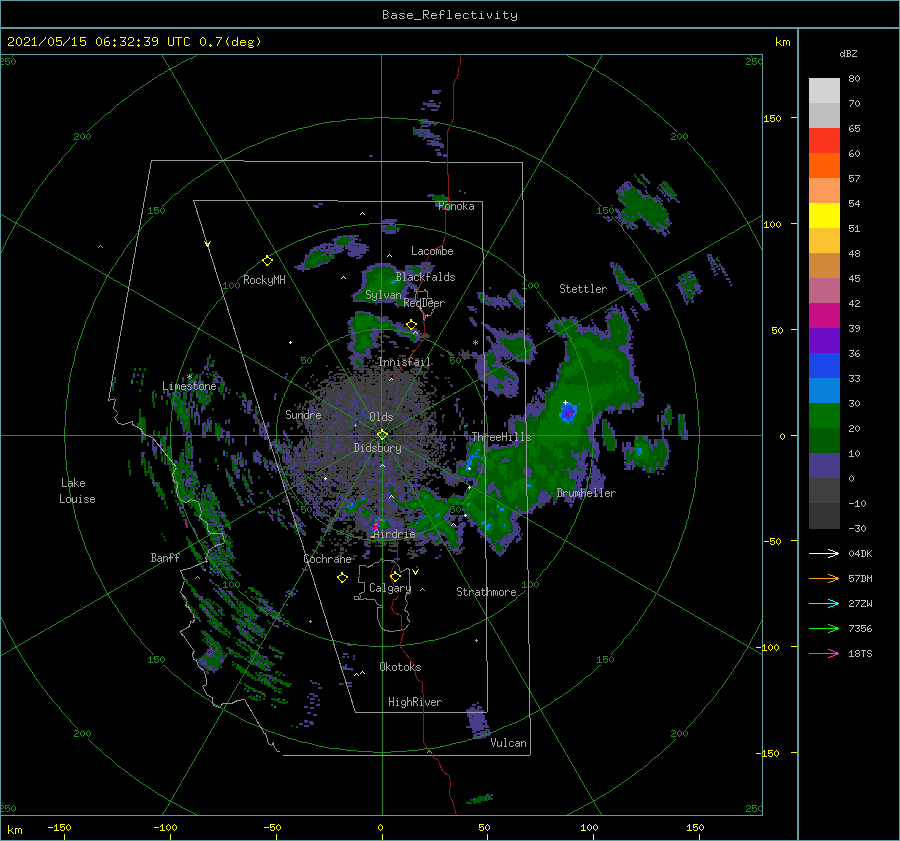Image resolution: width=900 pixels, height=841 pixels.
Task: Click the Ponoka town label
Action: tap(456, 206)
